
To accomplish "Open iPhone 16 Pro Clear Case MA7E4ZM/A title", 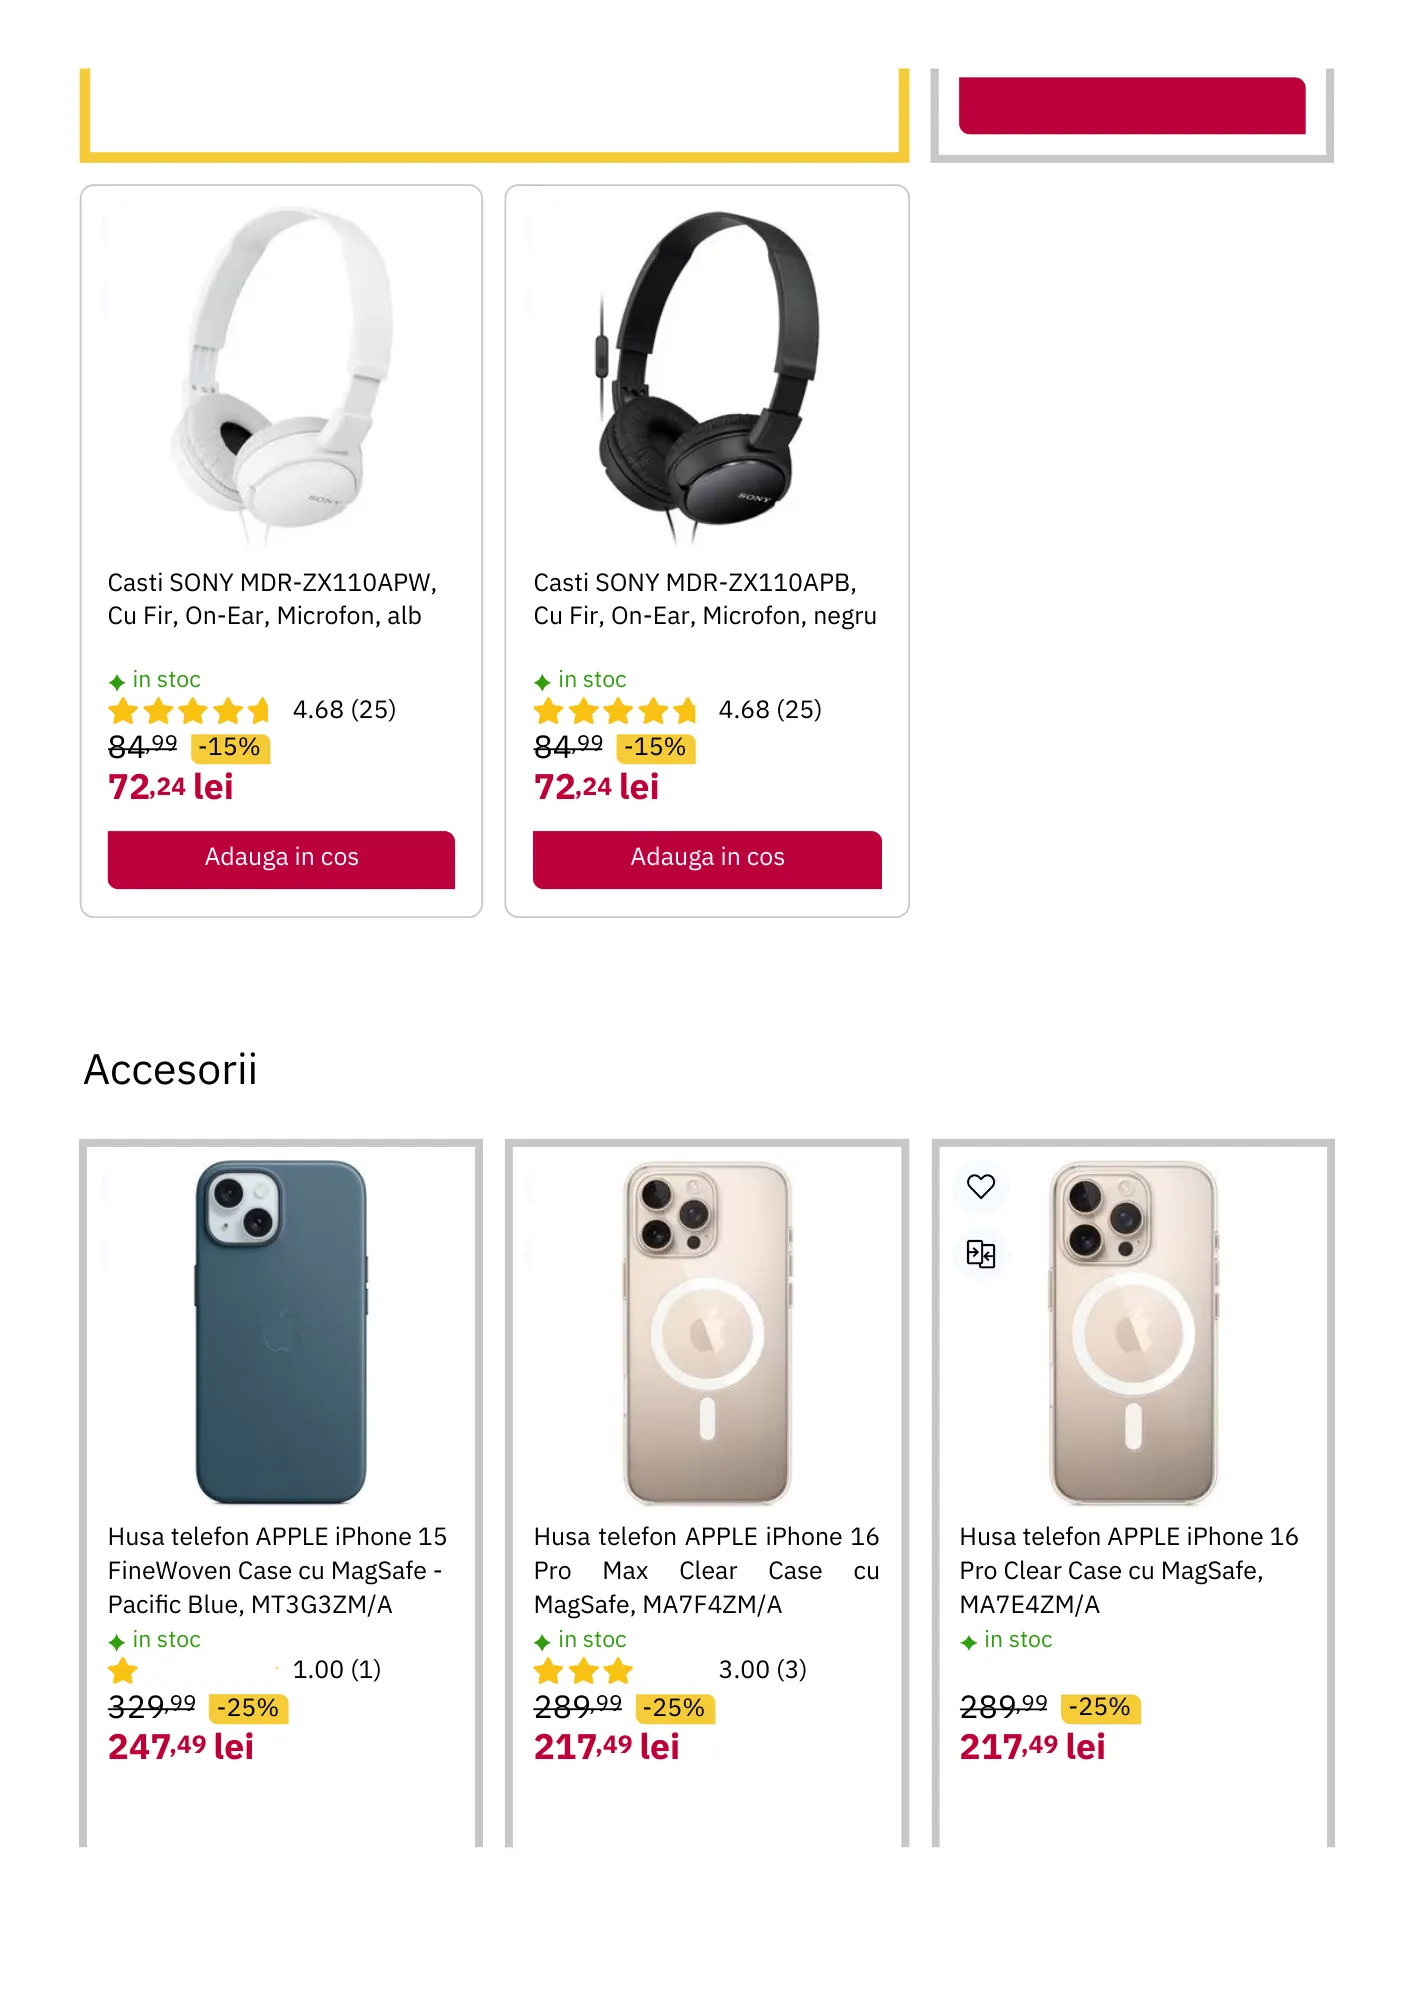I will click(x=1128, y=1570).
